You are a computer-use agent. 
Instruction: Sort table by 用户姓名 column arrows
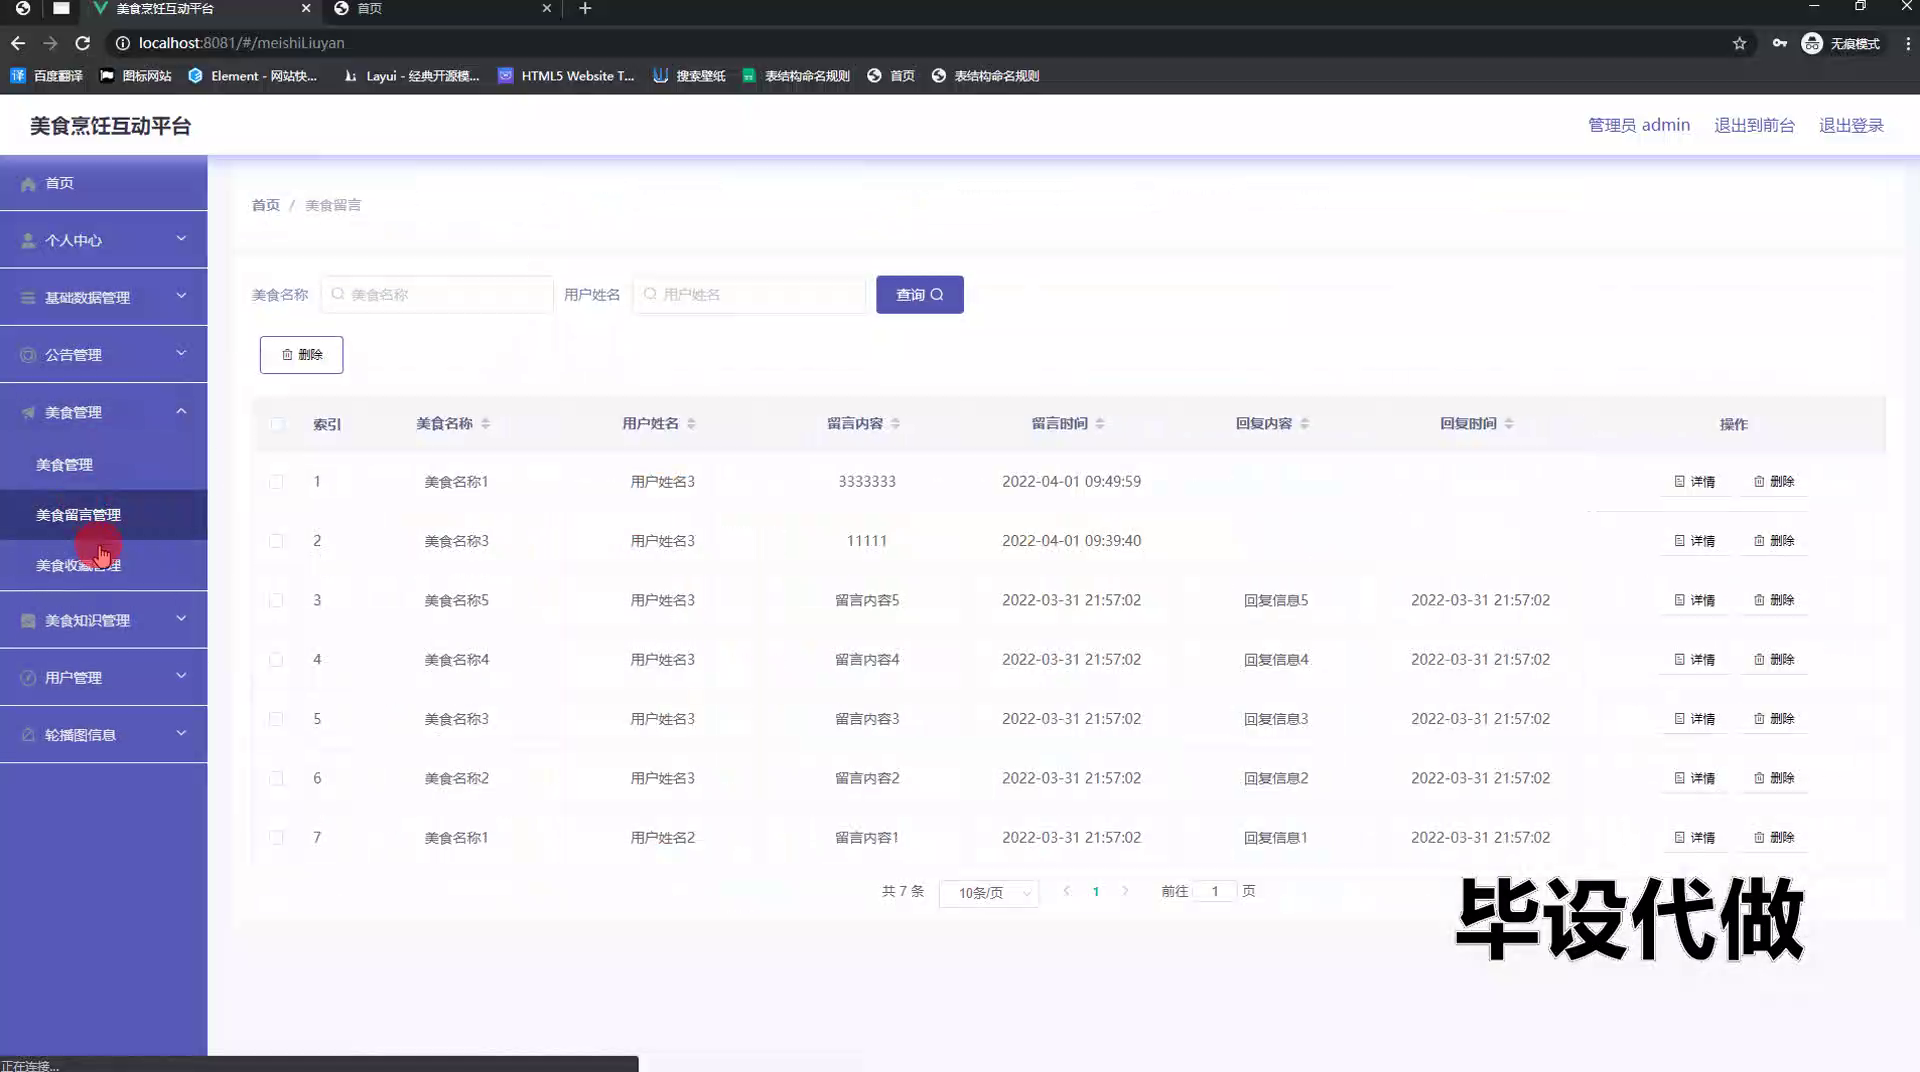pyautogui.click(x=691, y=423)
